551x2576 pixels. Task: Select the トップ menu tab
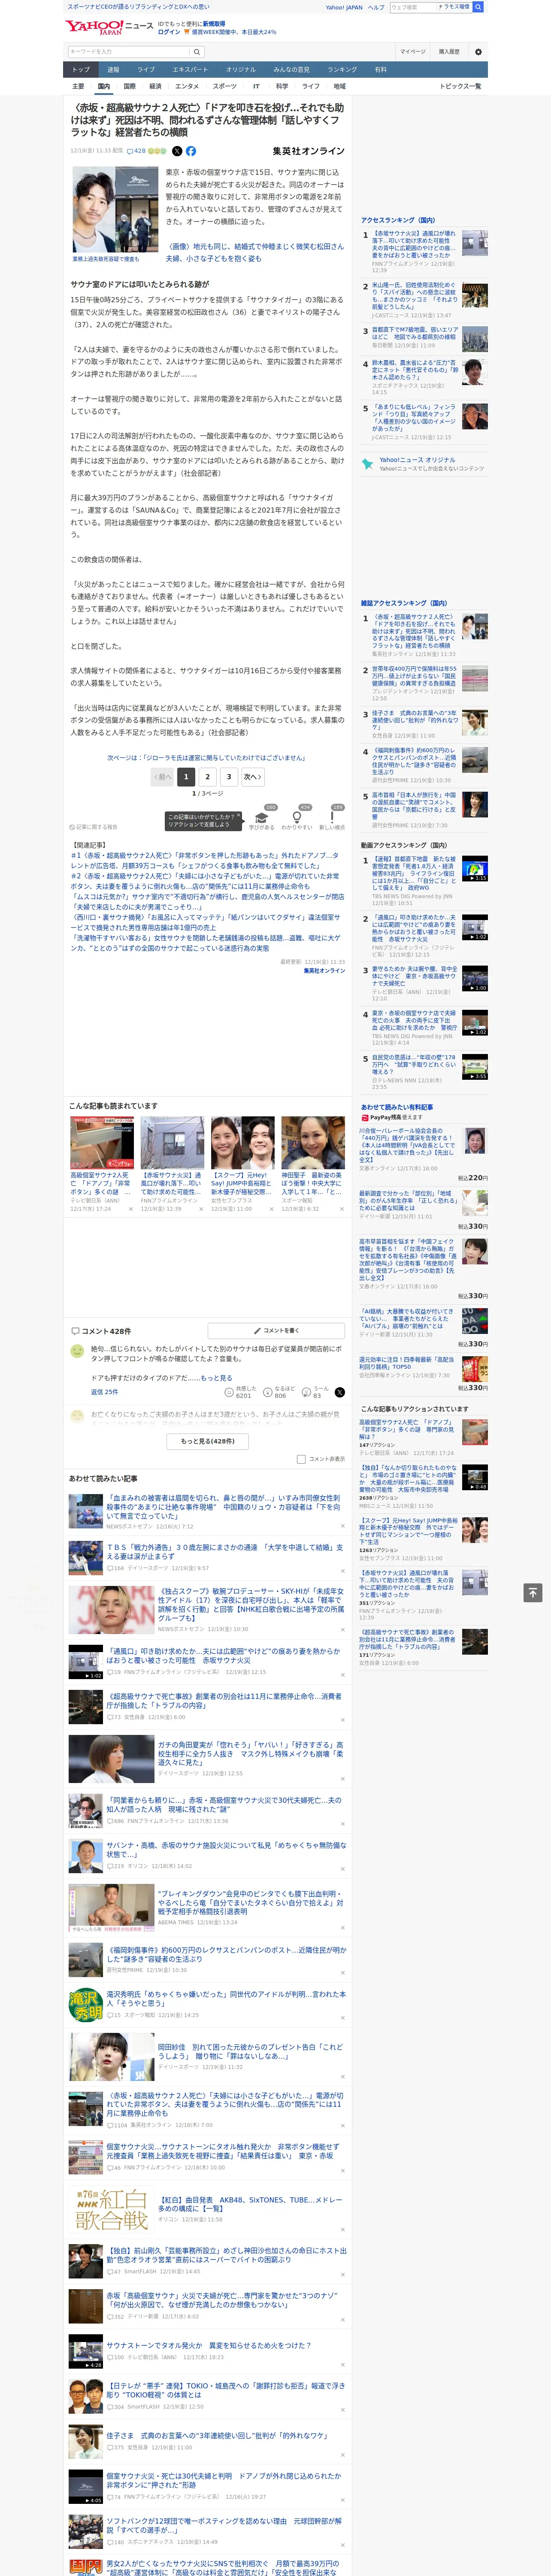click(81, 70)
